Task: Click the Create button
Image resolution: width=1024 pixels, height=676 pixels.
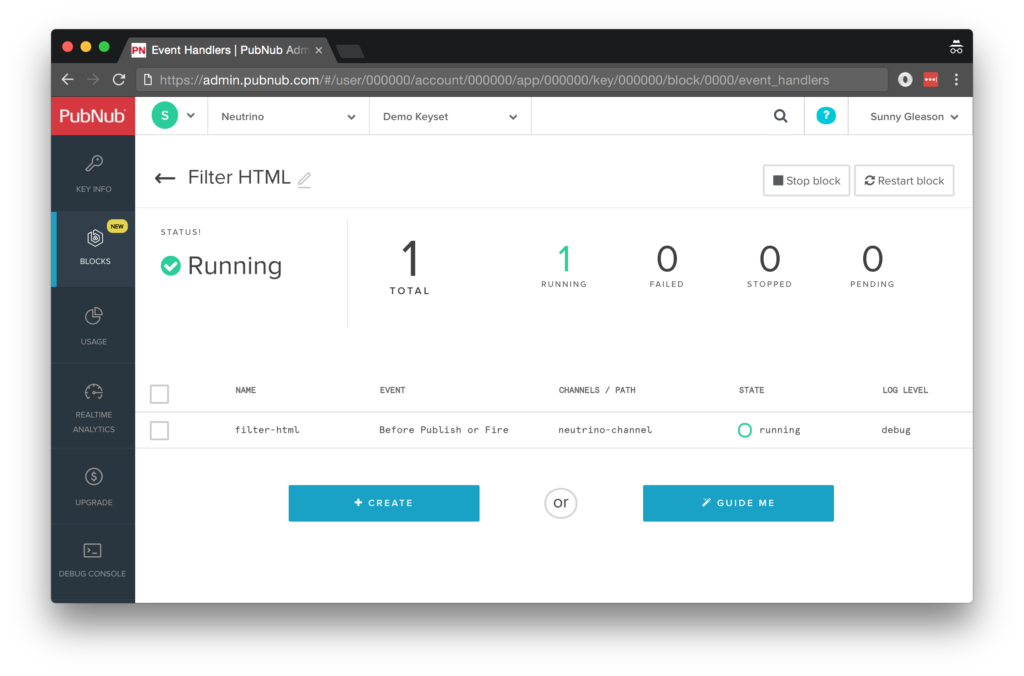Action: pos(384,503)
